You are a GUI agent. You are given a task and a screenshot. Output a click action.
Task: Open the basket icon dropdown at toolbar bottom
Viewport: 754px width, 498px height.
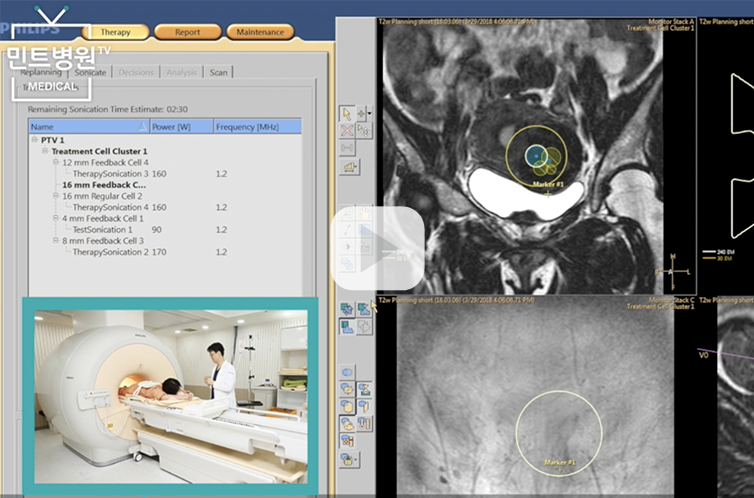pyautogui.click(x=348, y=459)
